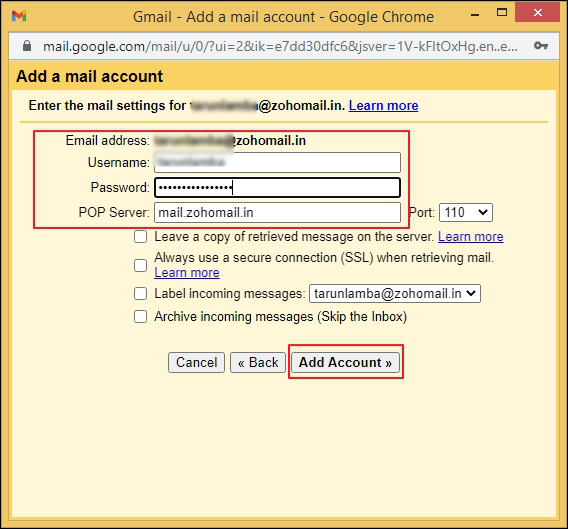Viewport: 568px width, 529px height.
Task: Edit the POP Server field mail.zohomail.in
Action: tap(277, 212)
